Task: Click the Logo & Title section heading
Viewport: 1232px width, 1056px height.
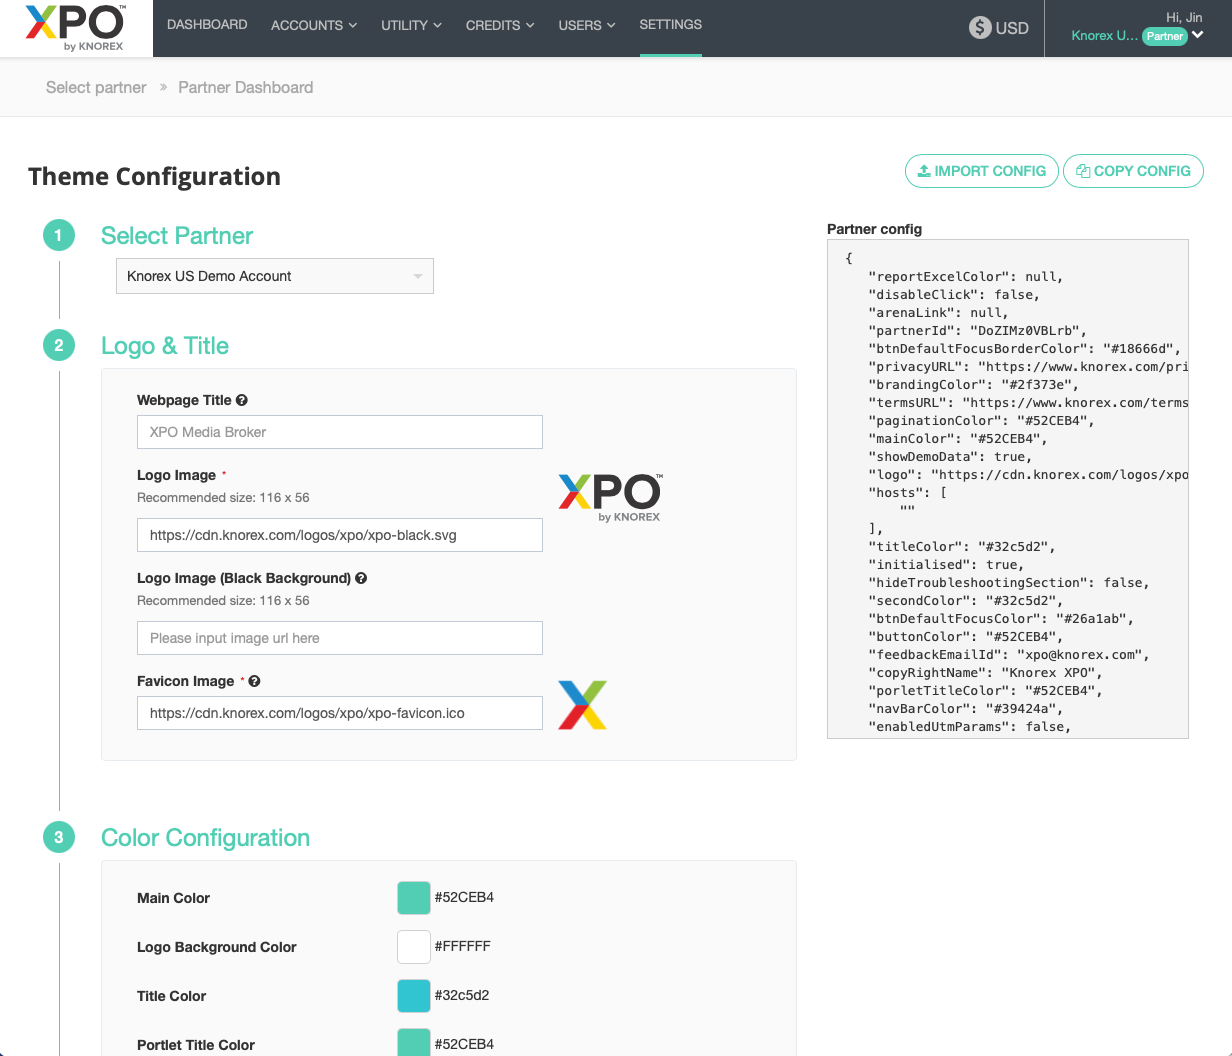Action: pos(165,346)
